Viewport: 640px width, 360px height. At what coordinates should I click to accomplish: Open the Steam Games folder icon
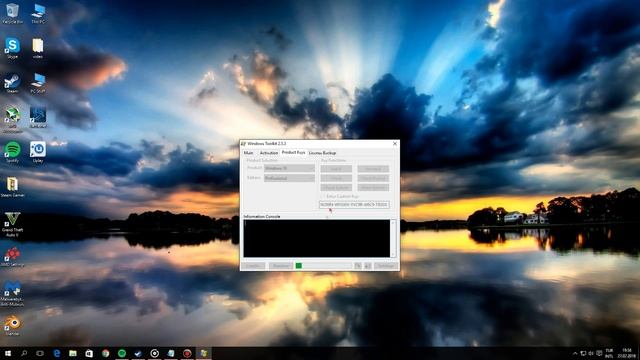[12, 187]
